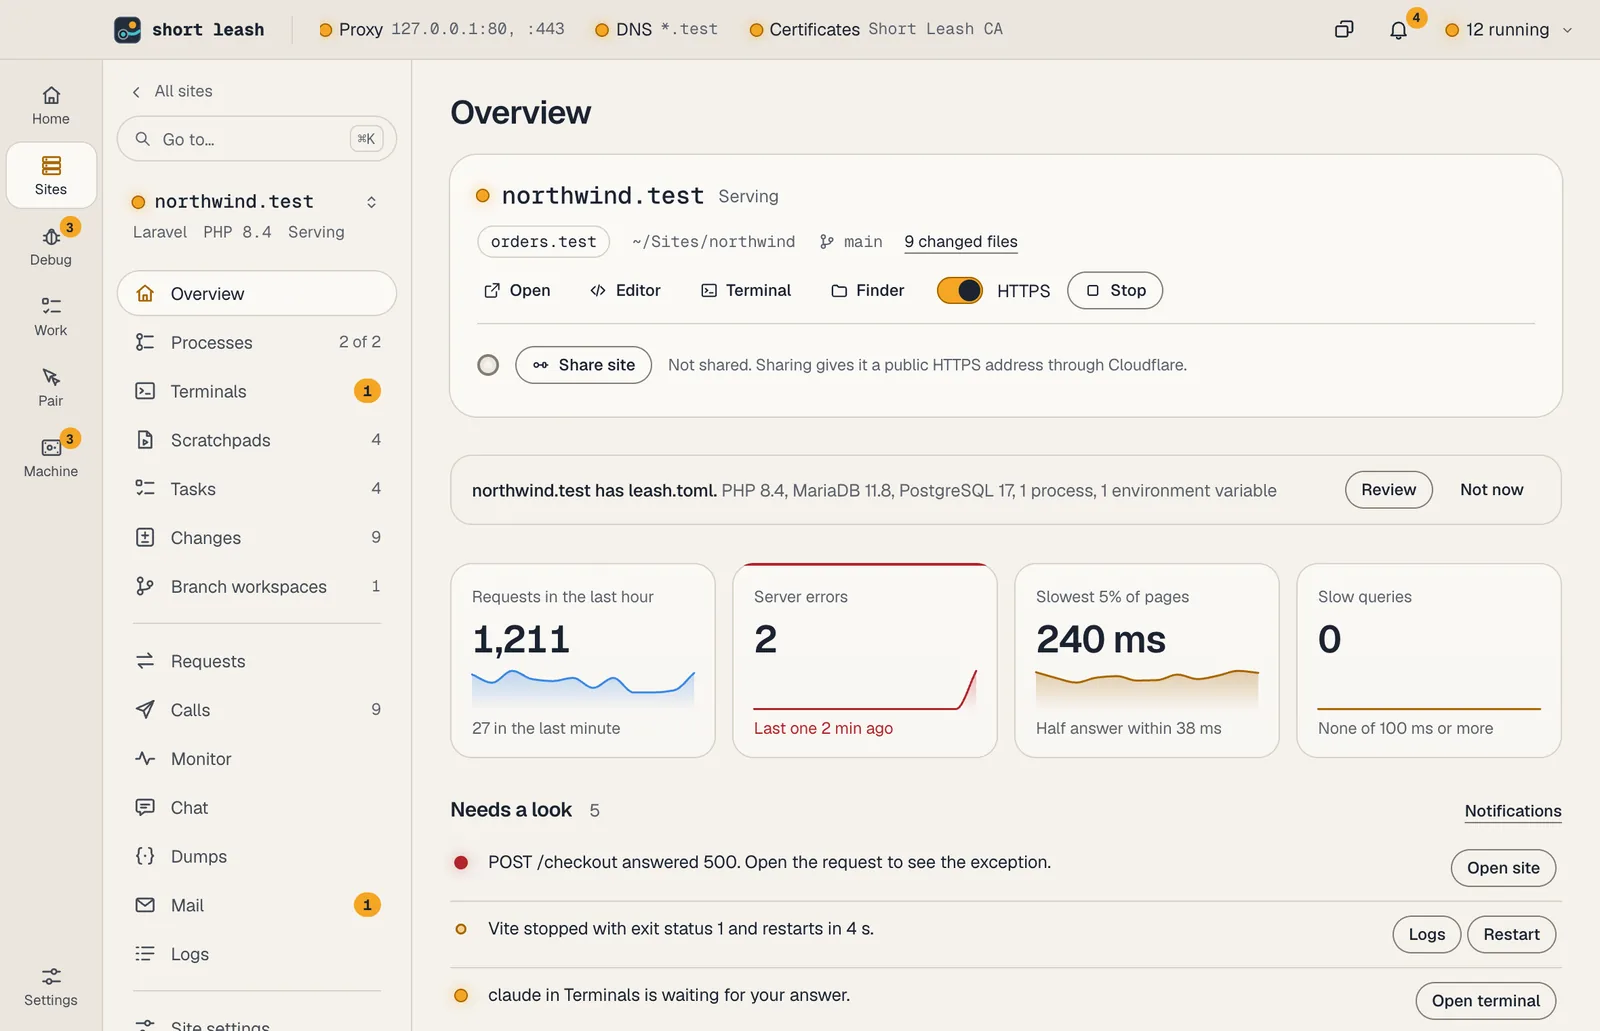Click the search magnifier icon
Viewport: 1600px width, 1031px height.
pos(143,139)
